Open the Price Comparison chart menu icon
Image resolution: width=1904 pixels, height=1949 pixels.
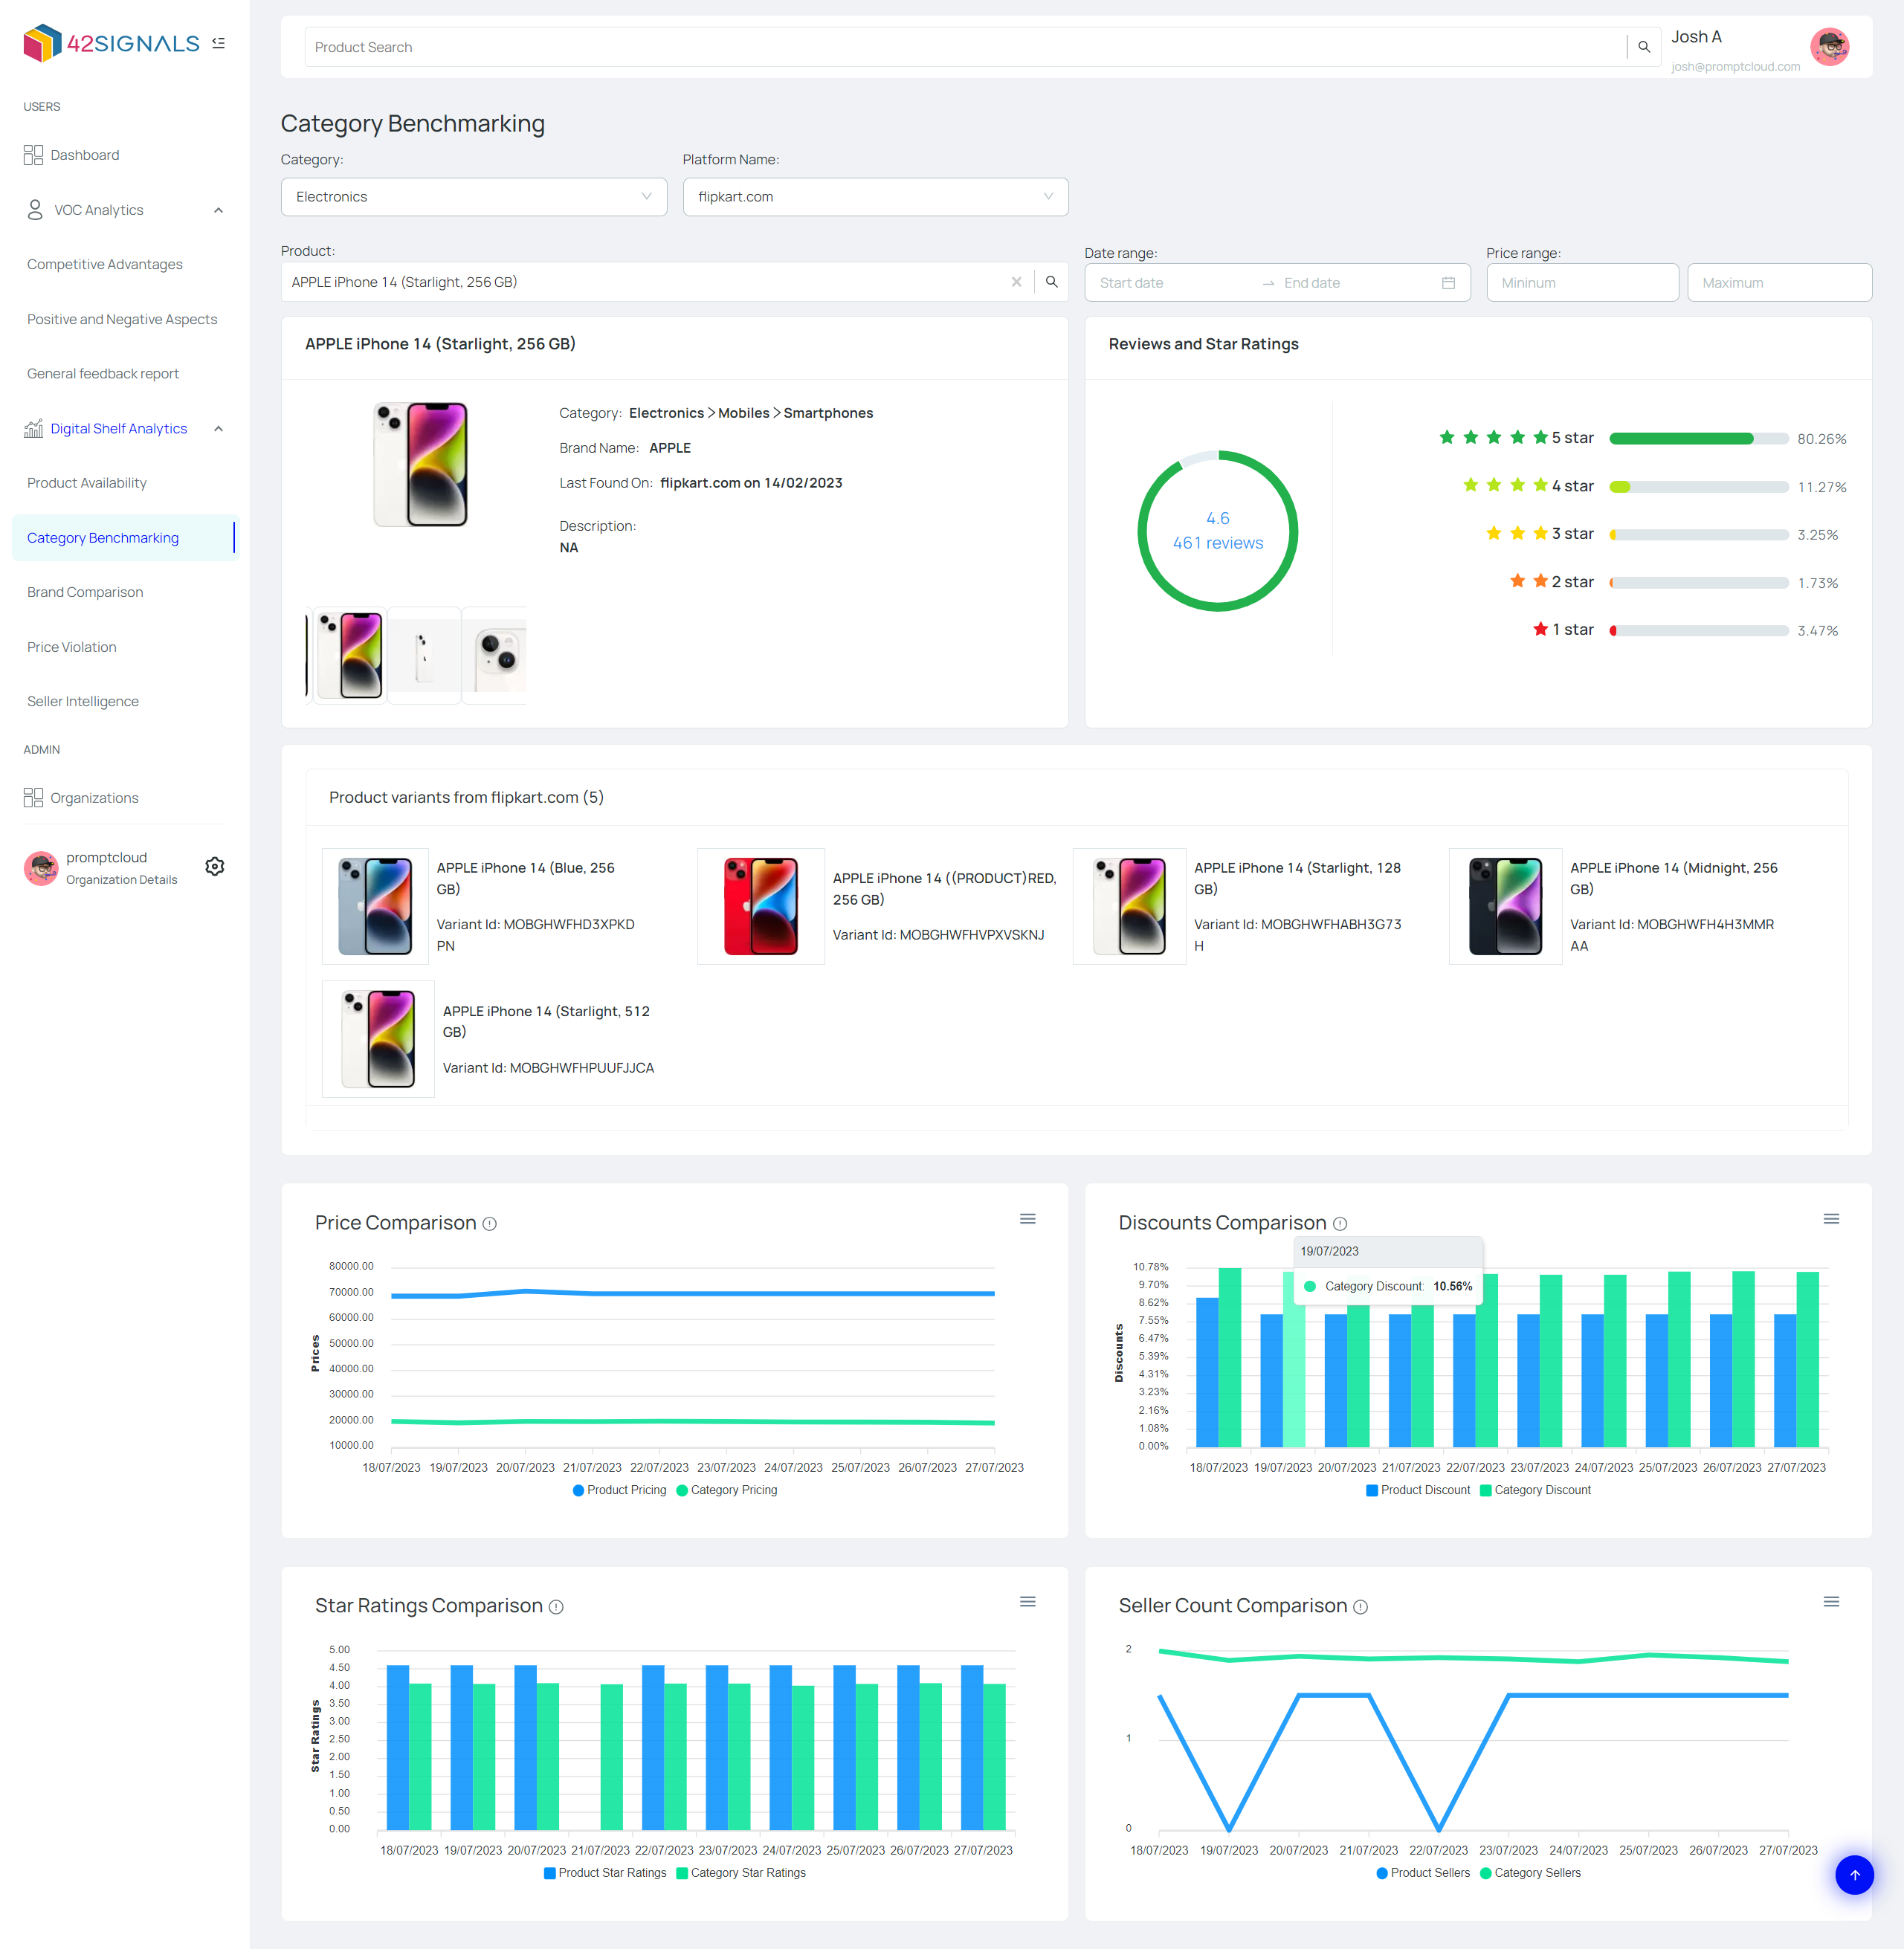tap(1027, 1218)
